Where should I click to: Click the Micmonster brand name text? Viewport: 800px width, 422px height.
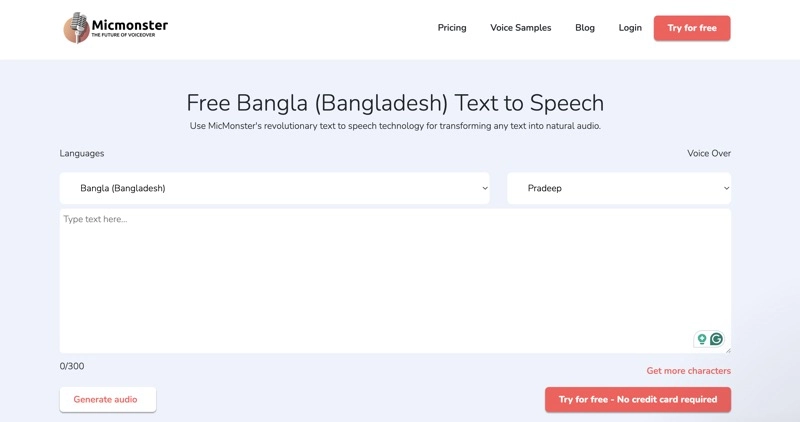point(130,23)
